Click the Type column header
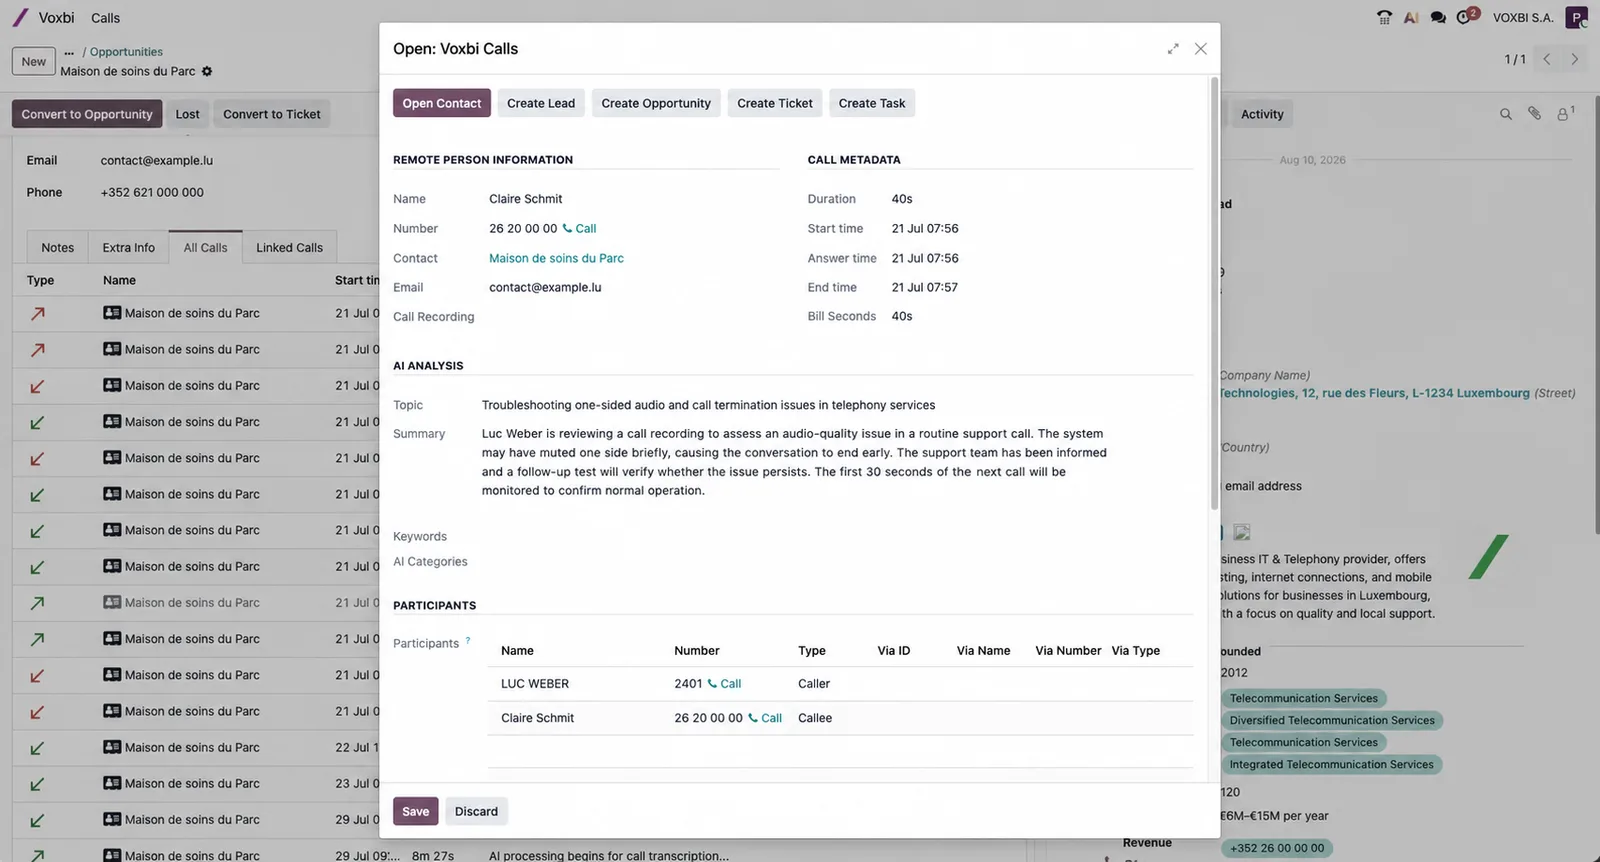1600x862 pixels. click(x=41, y=280)
